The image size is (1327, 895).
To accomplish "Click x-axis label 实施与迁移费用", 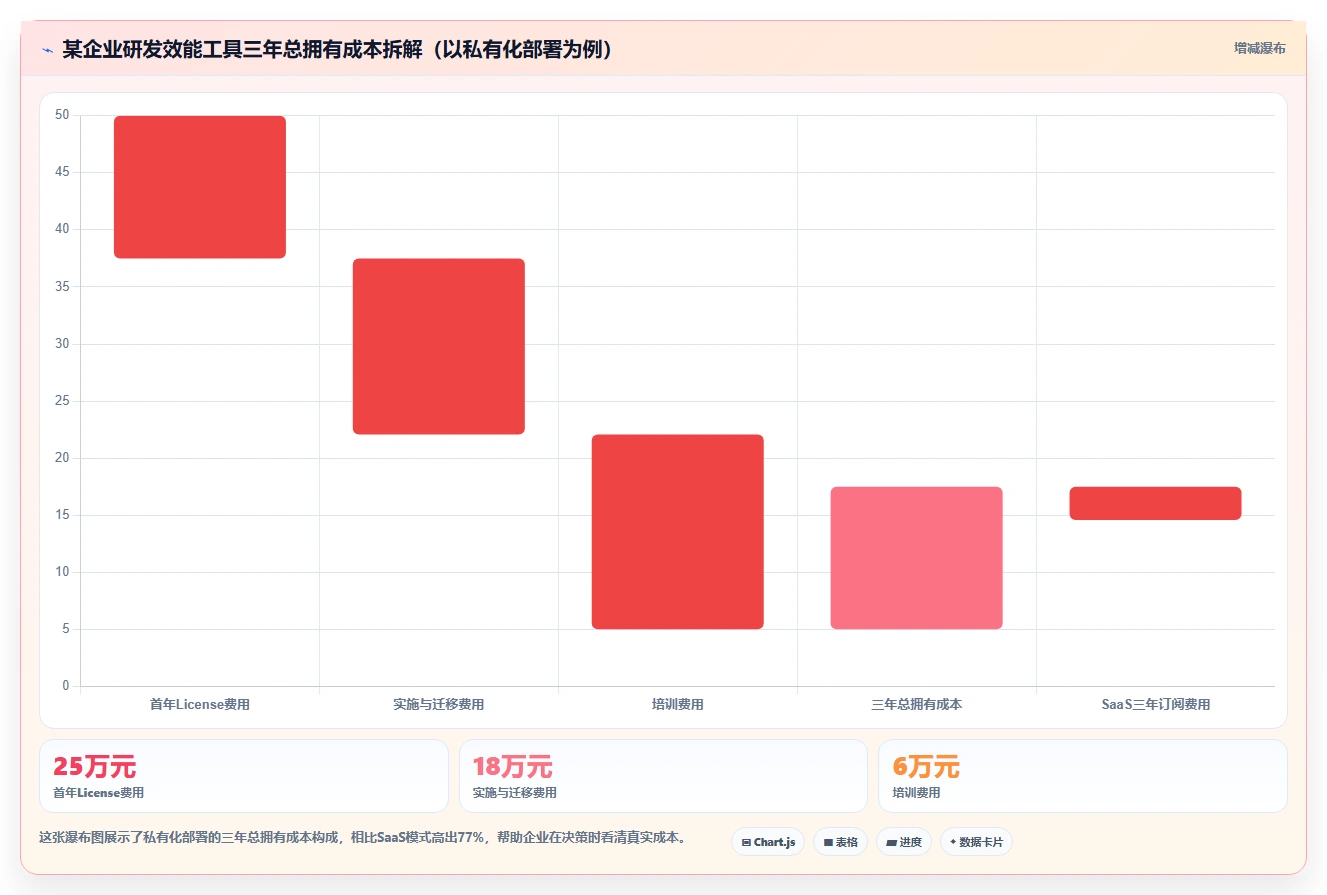I will [439, 704].
